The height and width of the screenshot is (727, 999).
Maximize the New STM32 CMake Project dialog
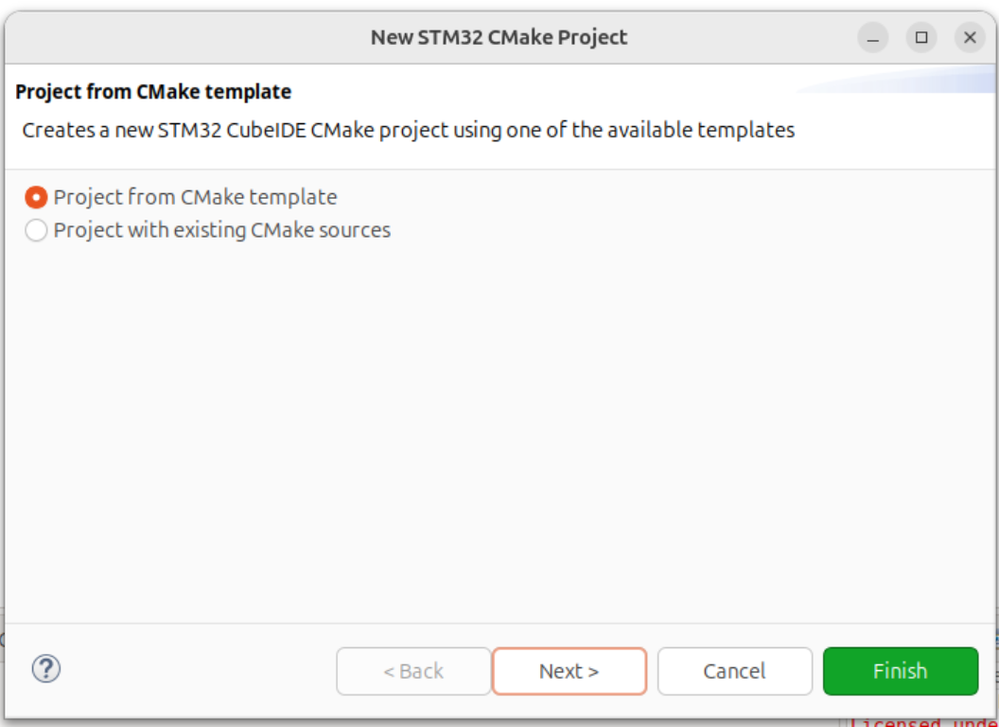pyautogui.click(x=921, y=38)
